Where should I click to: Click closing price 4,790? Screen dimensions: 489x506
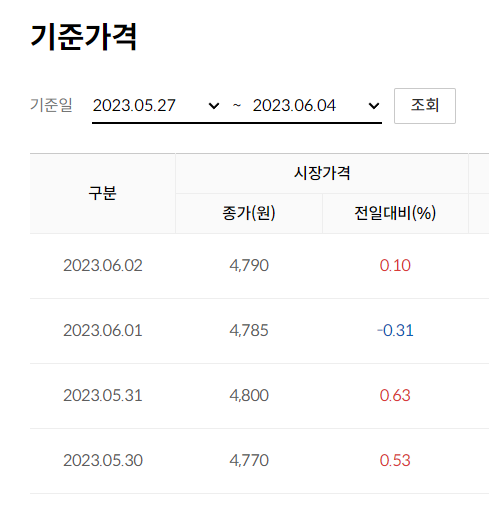(x=249, y=266)
